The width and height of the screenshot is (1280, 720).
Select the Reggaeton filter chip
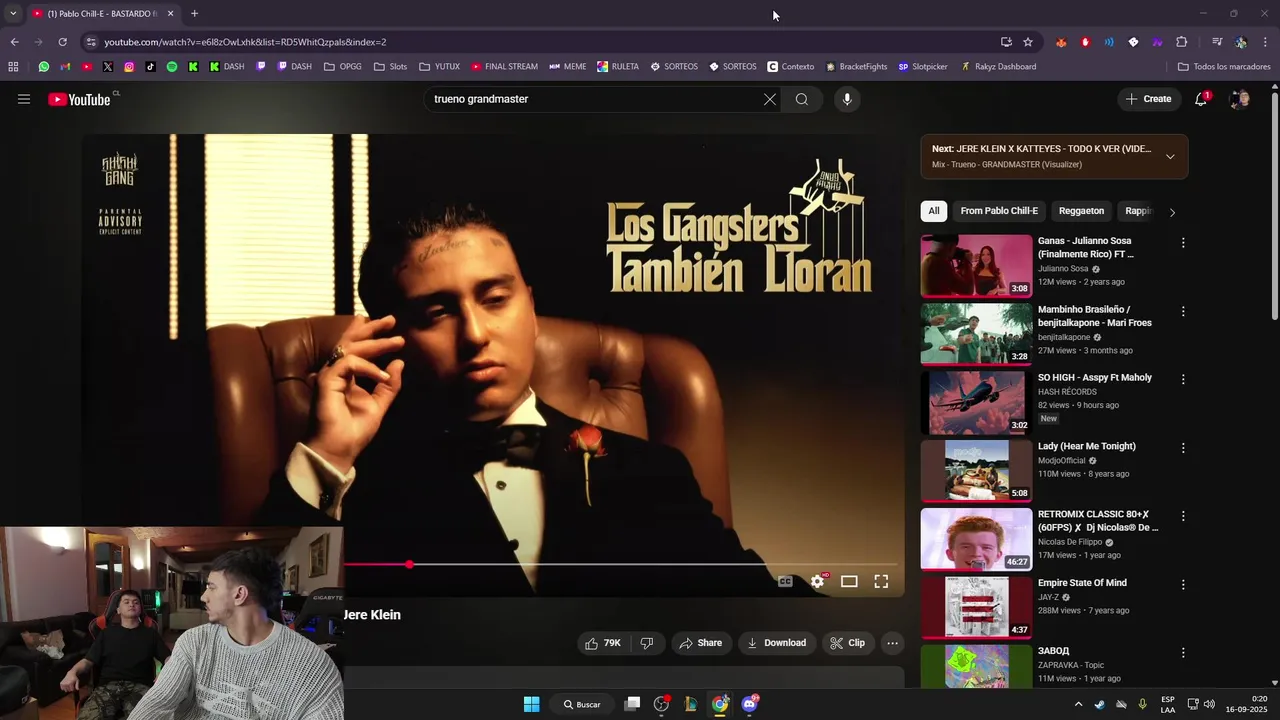(1081, 211)
